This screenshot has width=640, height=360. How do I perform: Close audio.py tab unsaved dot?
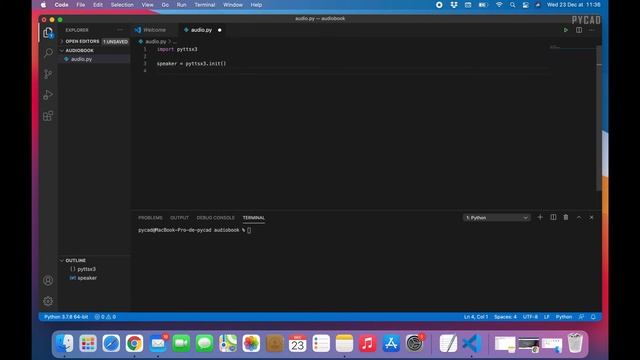click(220, 30)
